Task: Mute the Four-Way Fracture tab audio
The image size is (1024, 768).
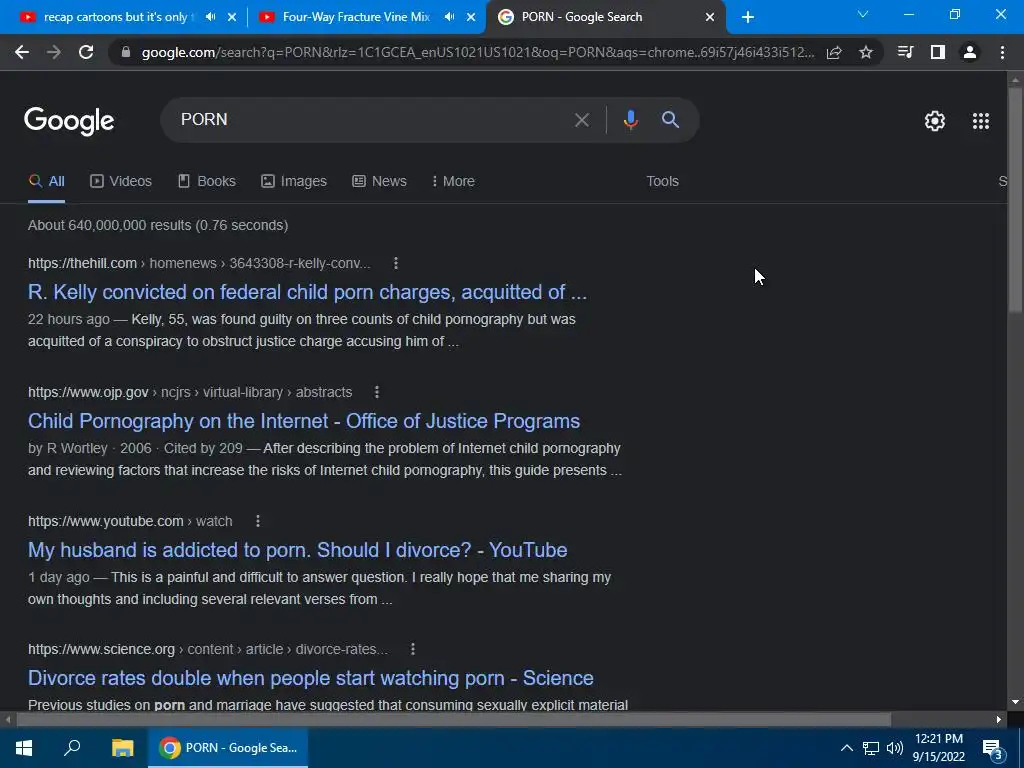Action: coord(449,17)
